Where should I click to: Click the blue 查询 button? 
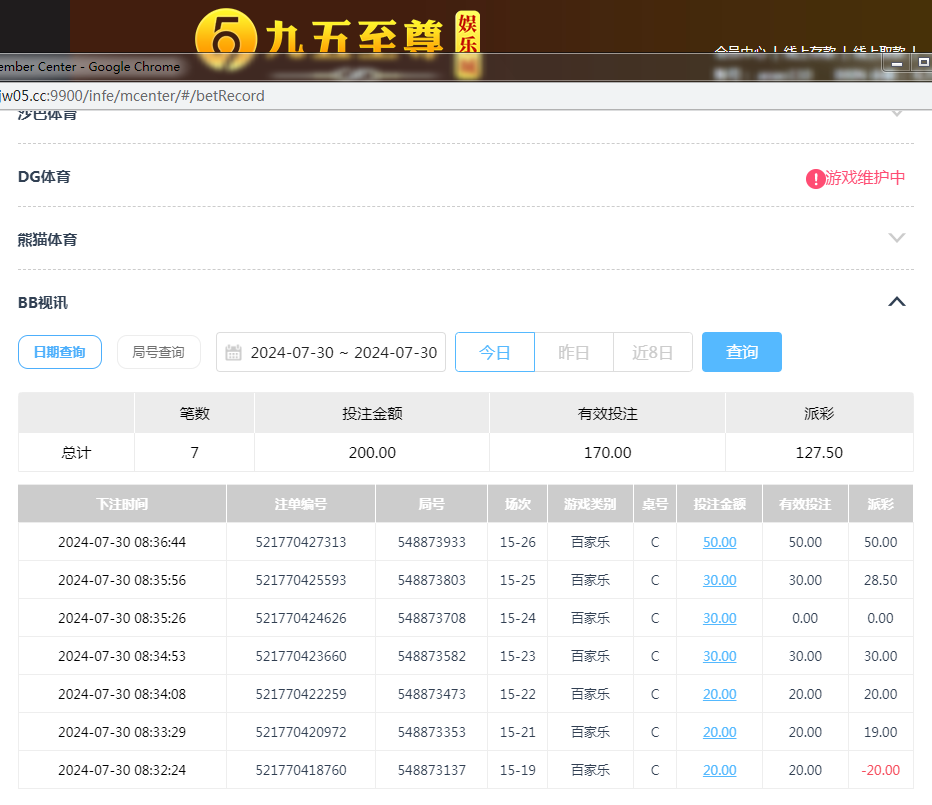[x=741, y=352]
